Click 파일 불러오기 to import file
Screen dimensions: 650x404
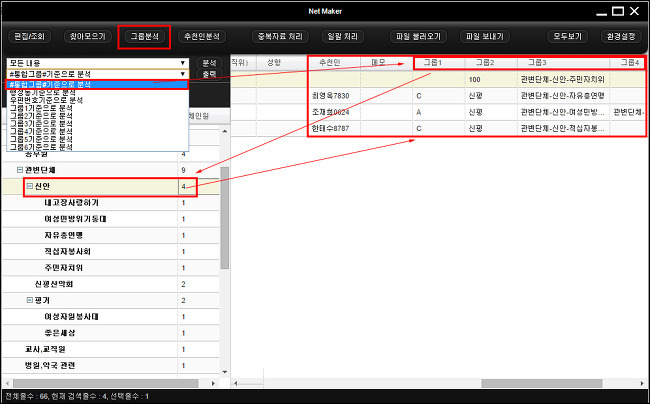(x=418, y=36)
